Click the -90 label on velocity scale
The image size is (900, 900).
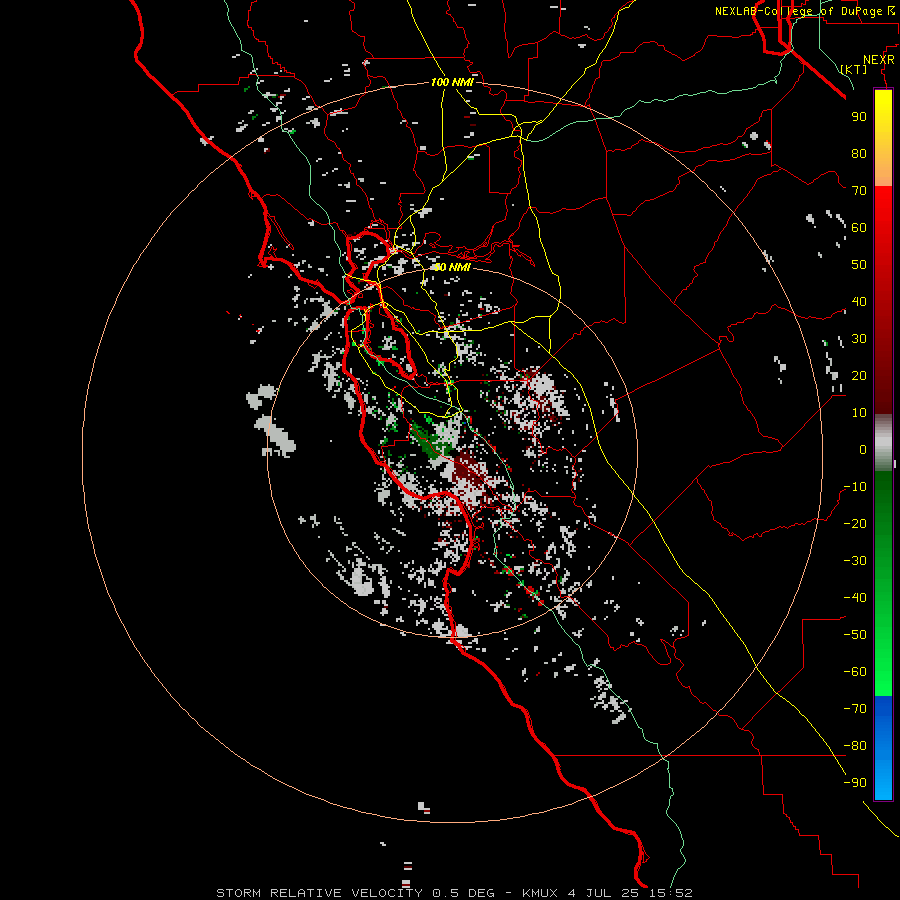pos(855,782)
